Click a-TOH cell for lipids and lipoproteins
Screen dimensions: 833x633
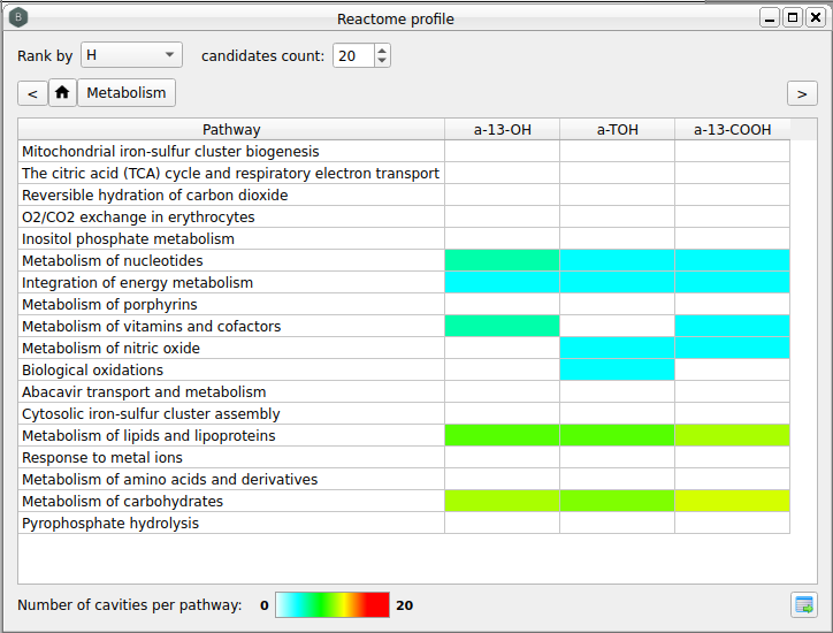pos(617,435)
